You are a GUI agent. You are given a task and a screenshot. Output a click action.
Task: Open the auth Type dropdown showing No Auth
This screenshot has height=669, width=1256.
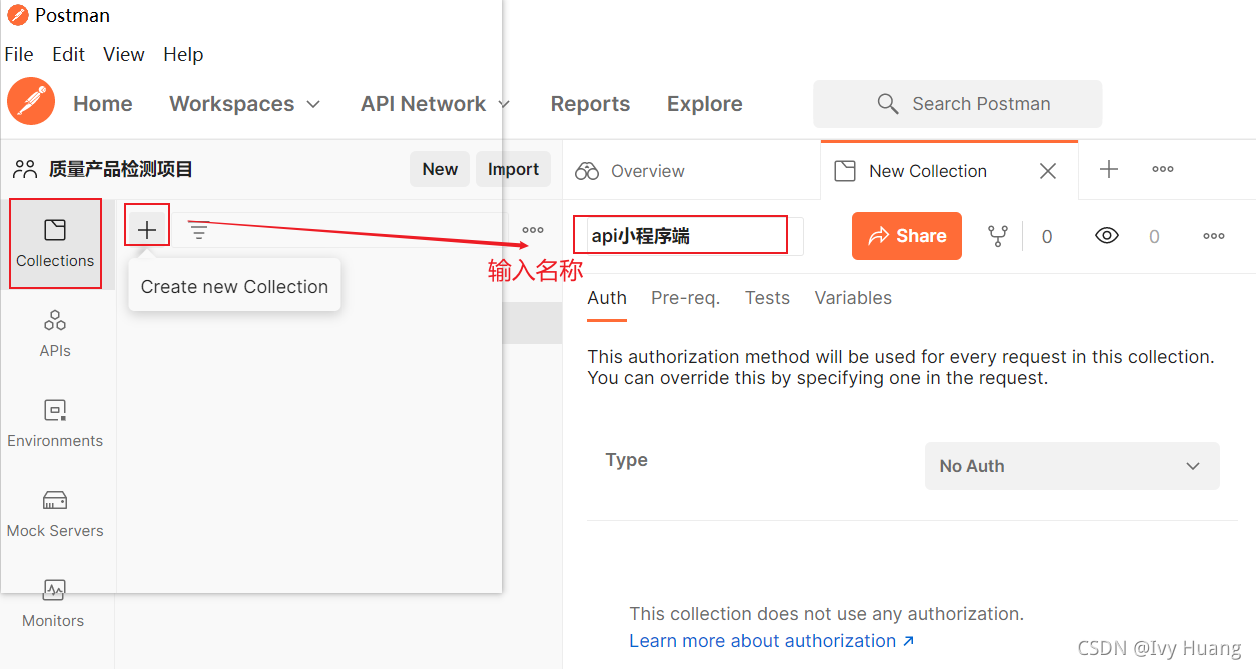pyautogui.click(x=1072, y=466)
